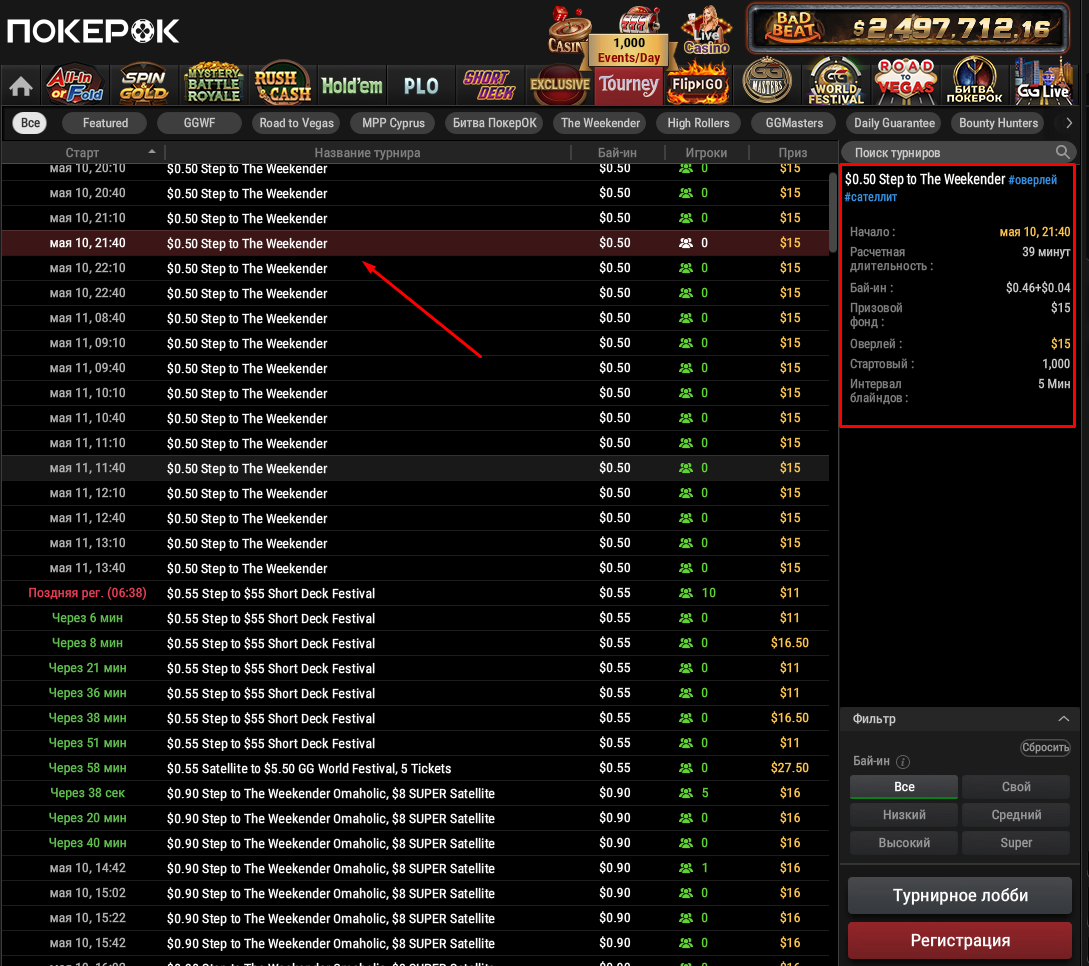Select the мая 10, 22:10 Weekender row
This screenshot has width=1089, height=966.
click(x=415, y=268)
